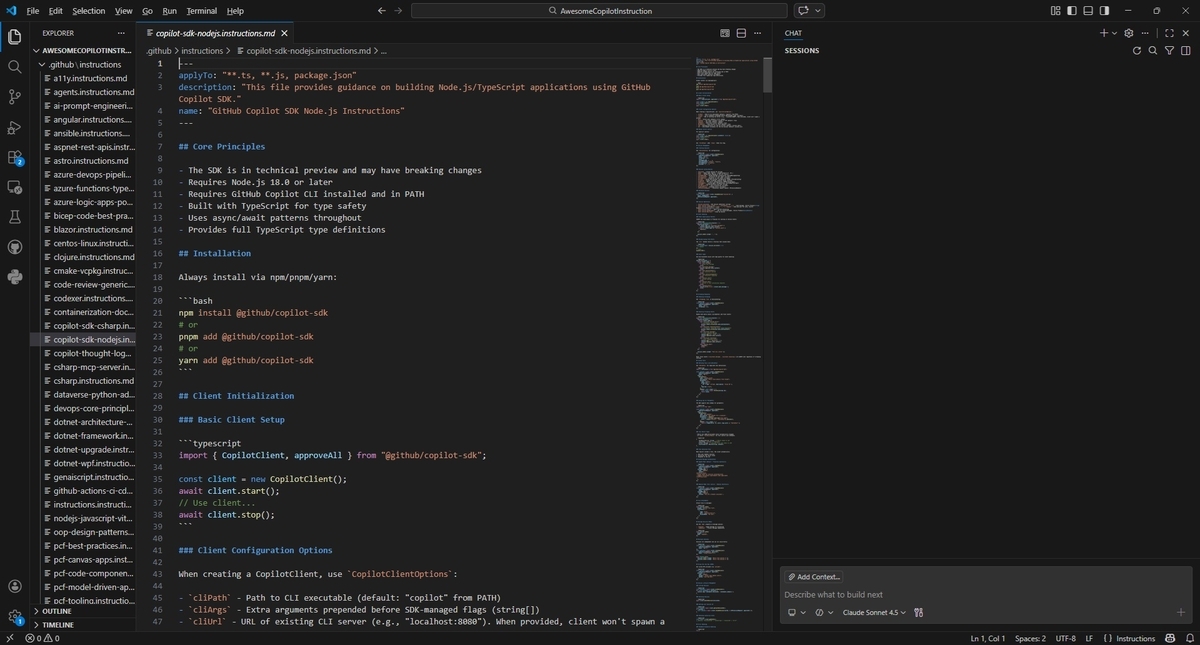Expand the TIMELINE section

pos(83,625)
